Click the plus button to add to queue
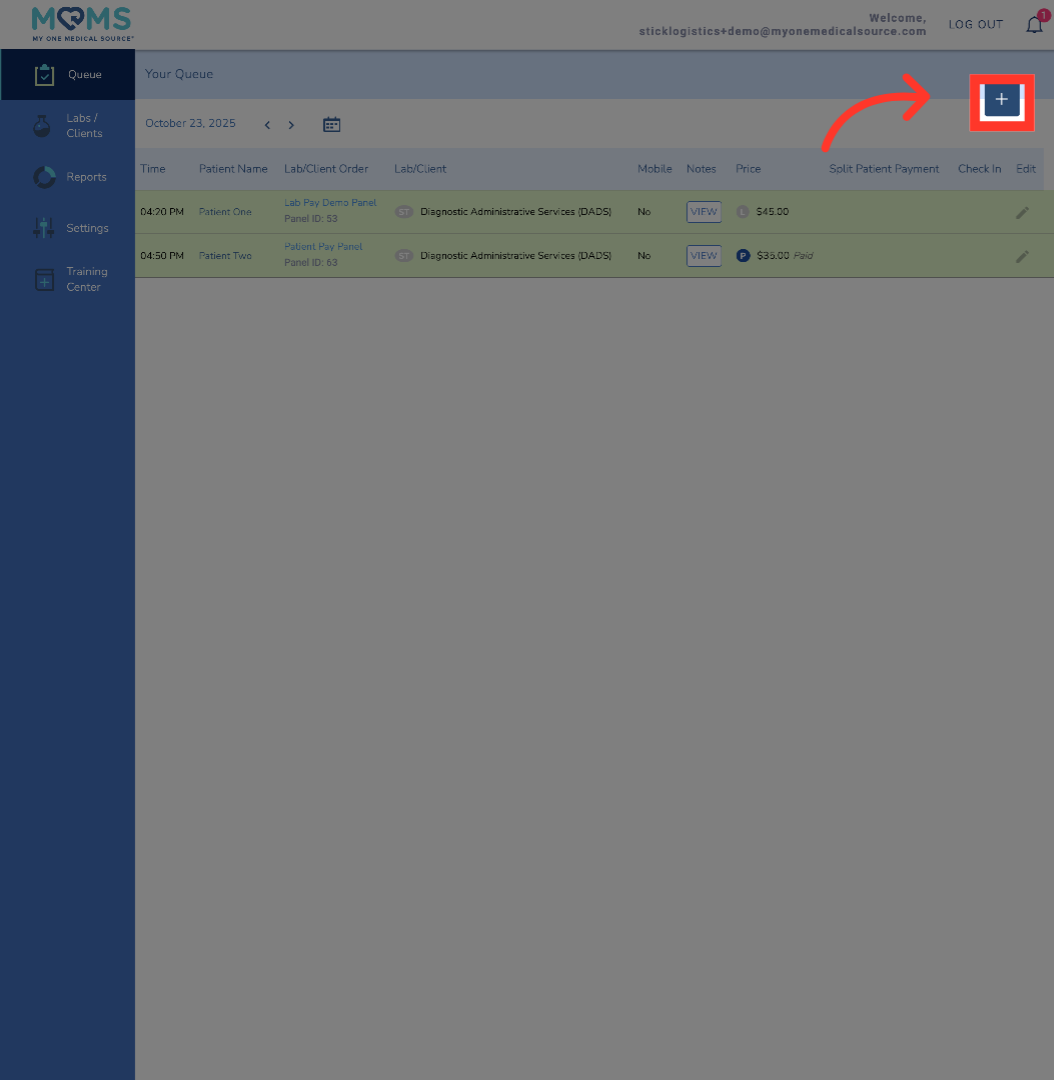The width and height of the screenshot is (1054, 1080). click(x=1002, y=99)
